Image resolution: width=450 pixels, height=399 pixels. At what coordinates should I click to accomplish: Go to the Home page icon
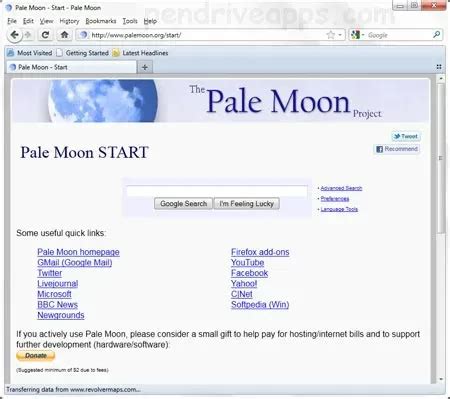(x=64, y=35)
